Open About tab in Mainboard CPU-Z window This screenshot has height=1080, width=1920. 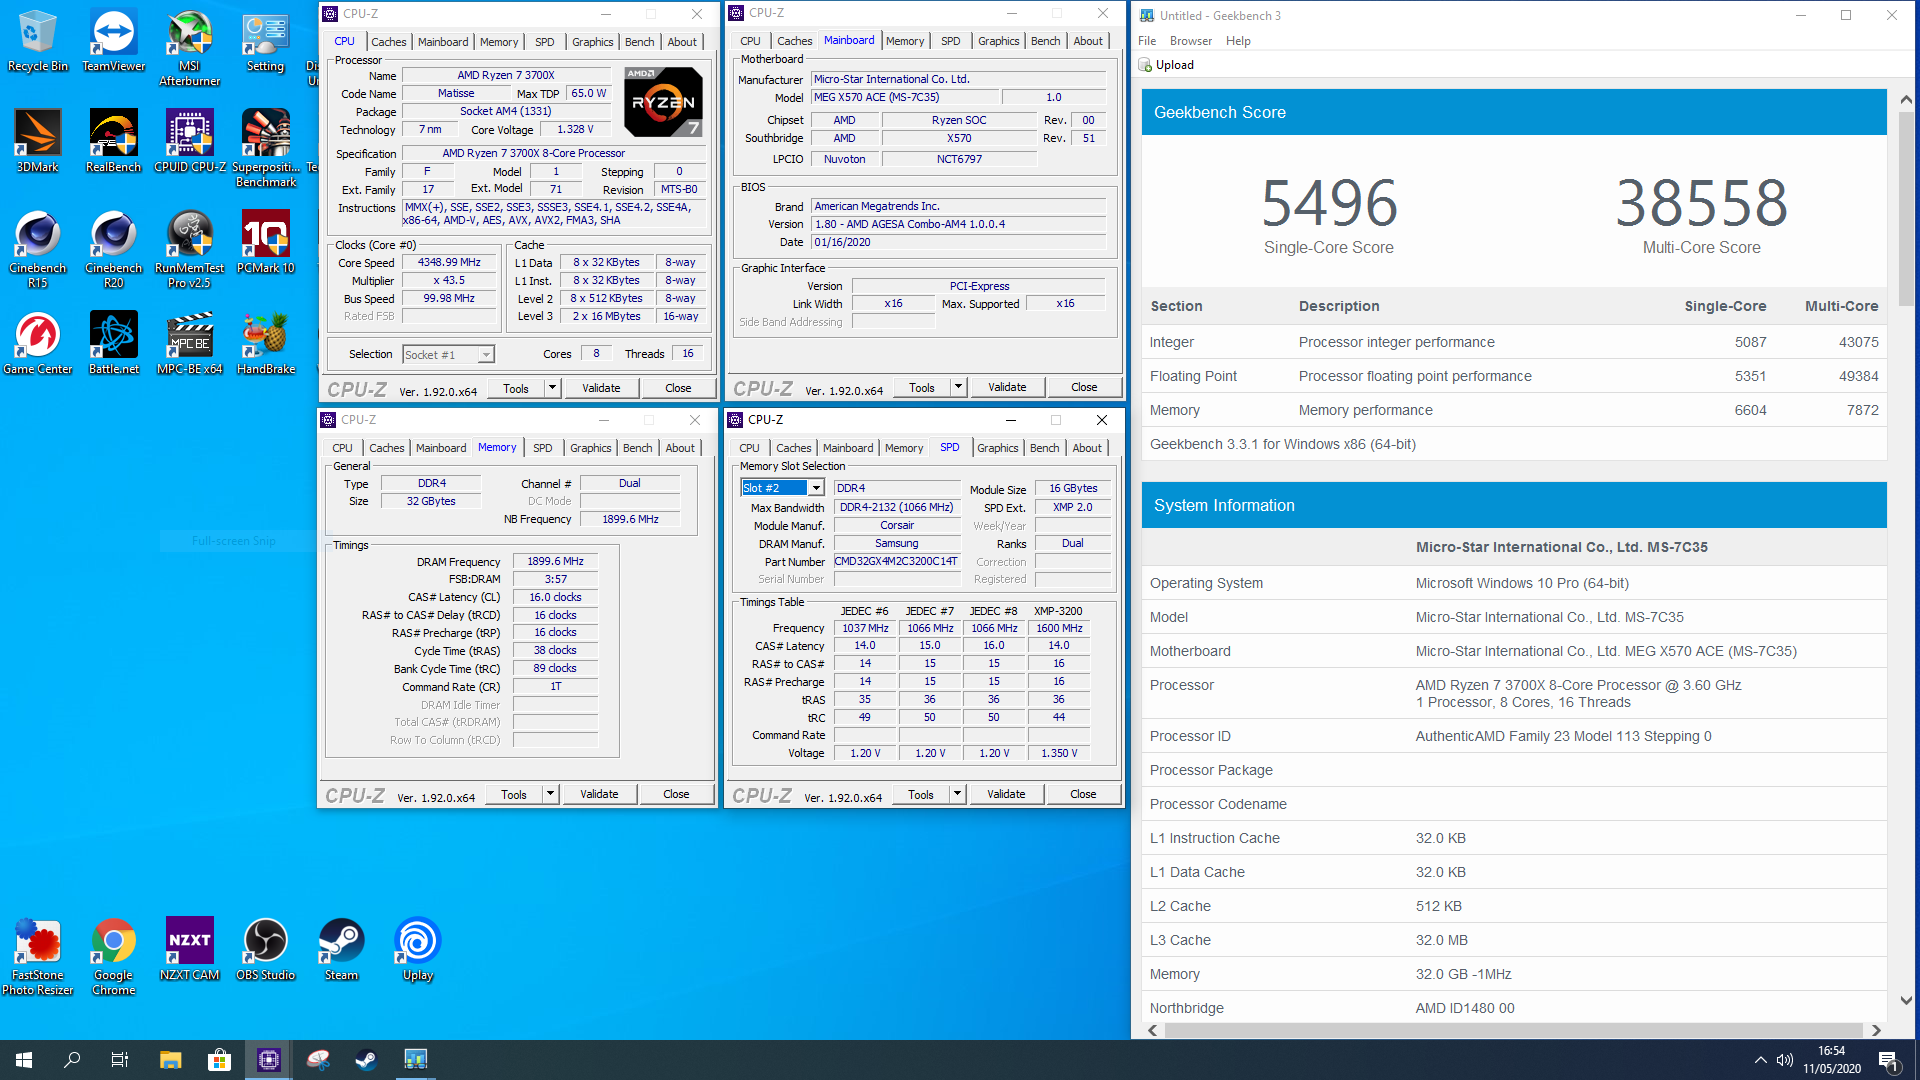pyautogui.click(x=1088, y=41)
